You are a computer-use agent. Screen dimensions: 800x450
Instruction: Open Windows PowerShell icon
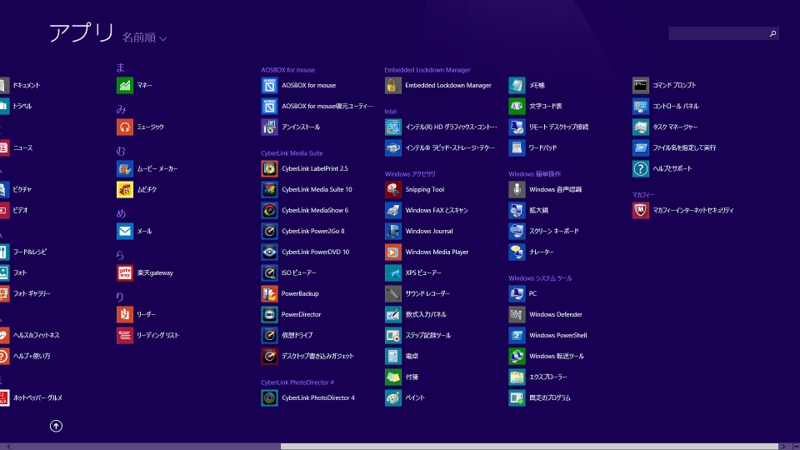tap(517, 335)
